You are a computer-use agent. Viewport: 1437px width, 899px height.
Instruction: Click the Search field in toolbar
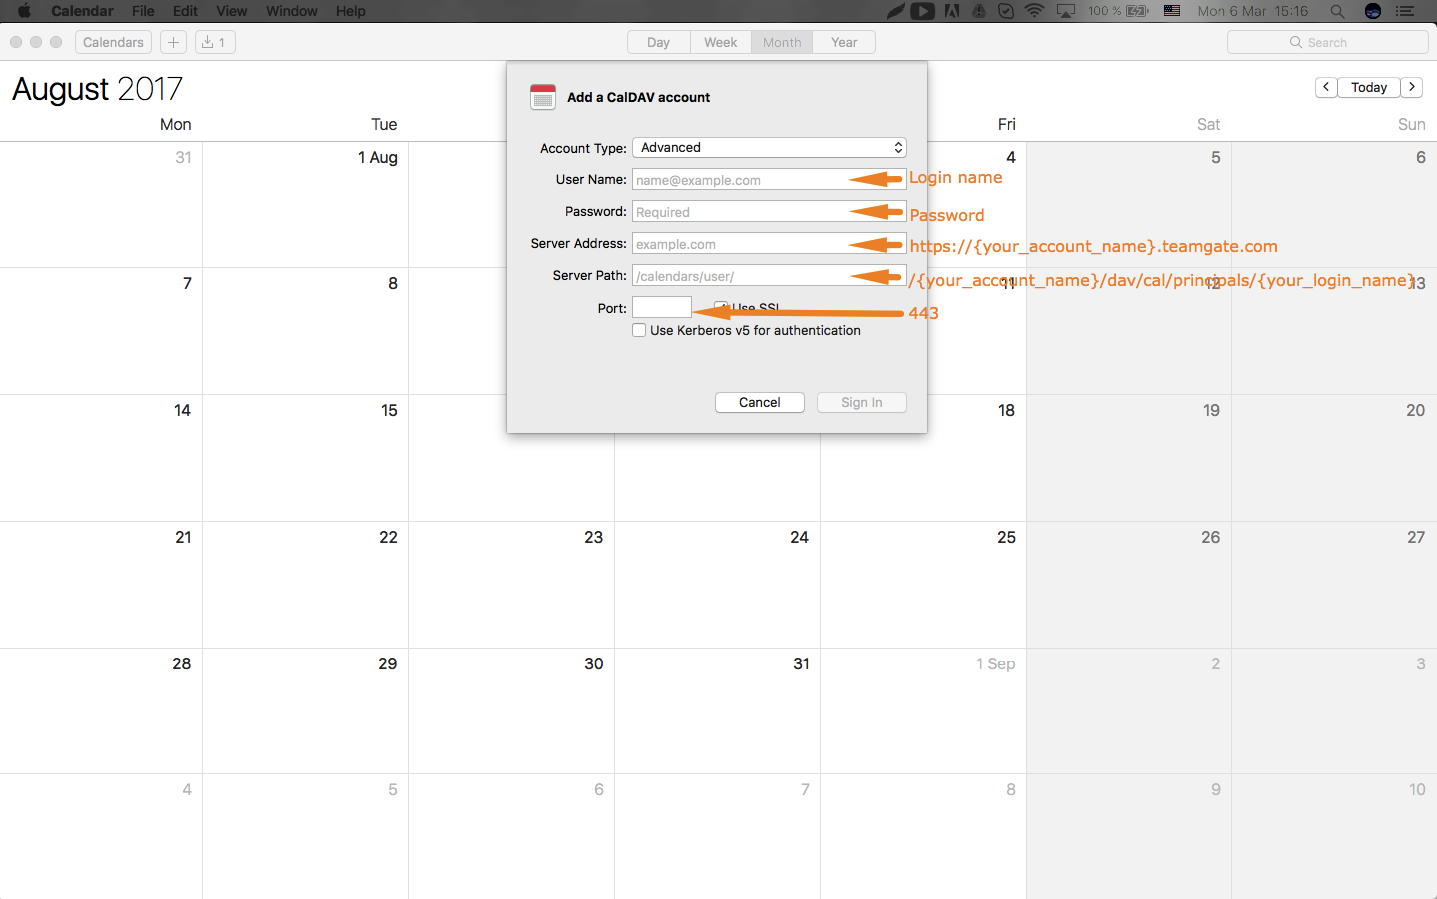(1327, 42)
